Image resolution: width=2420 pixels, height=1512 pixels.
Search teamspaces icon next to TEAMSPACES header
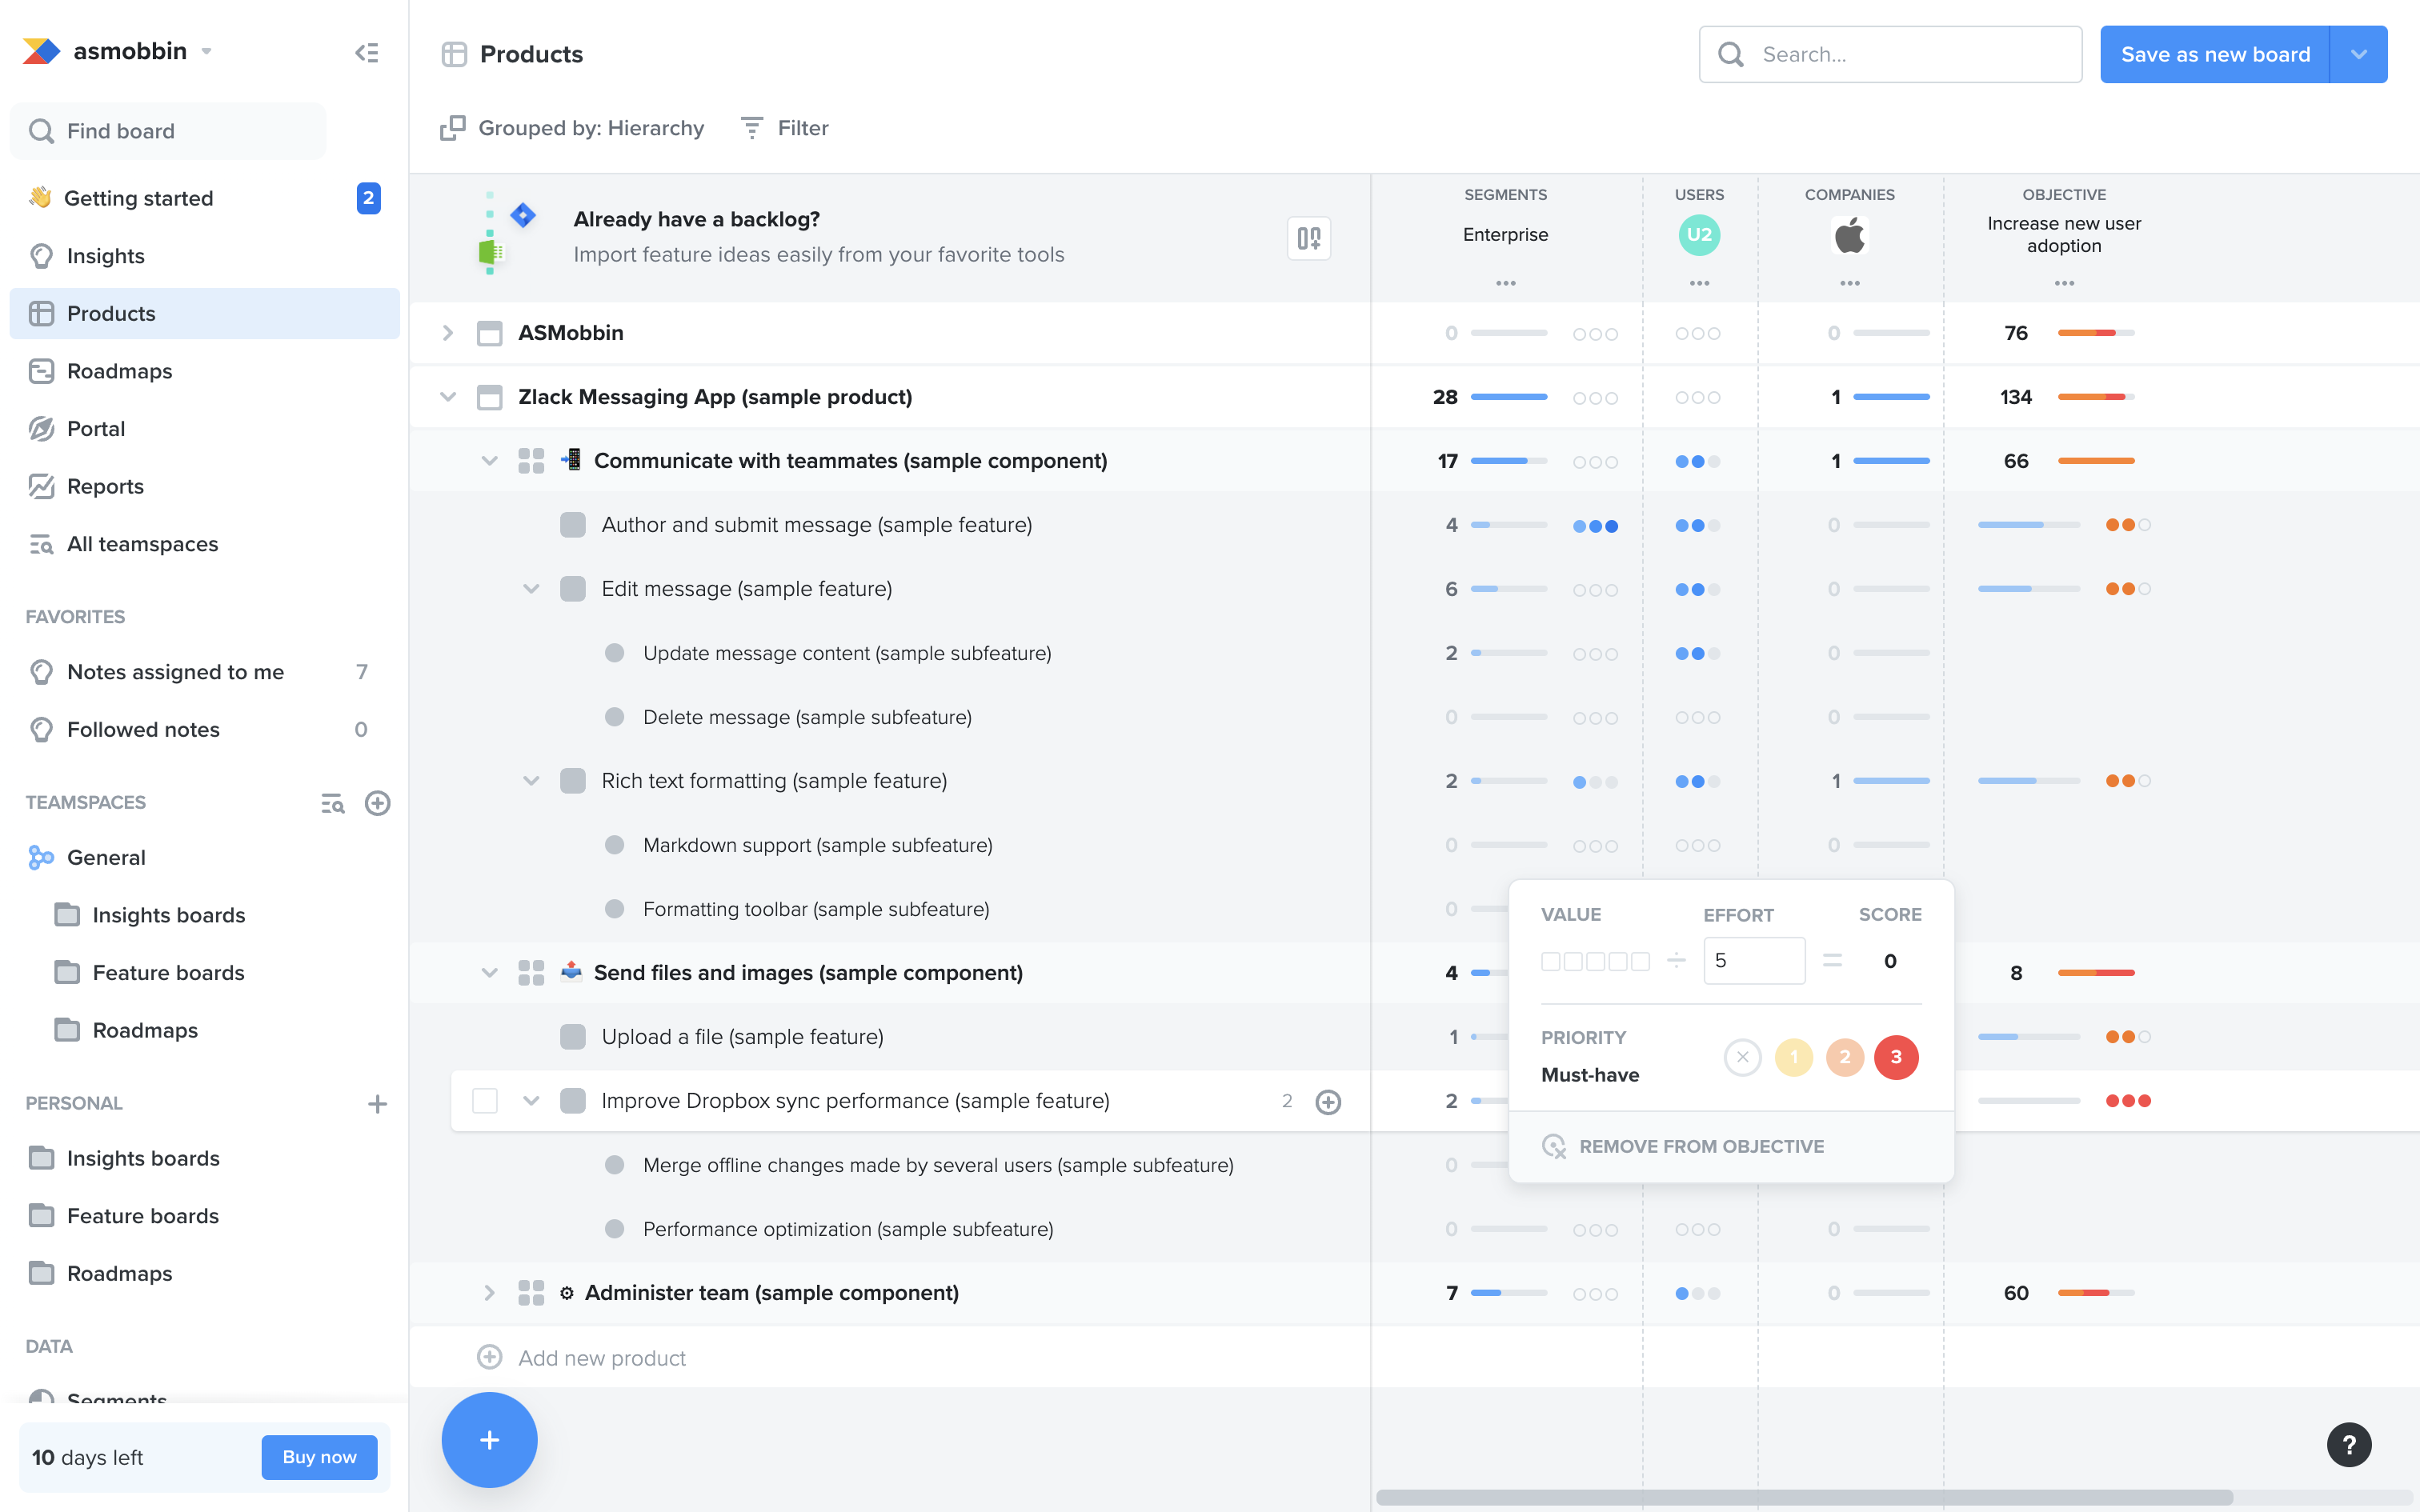coord(332,803)
